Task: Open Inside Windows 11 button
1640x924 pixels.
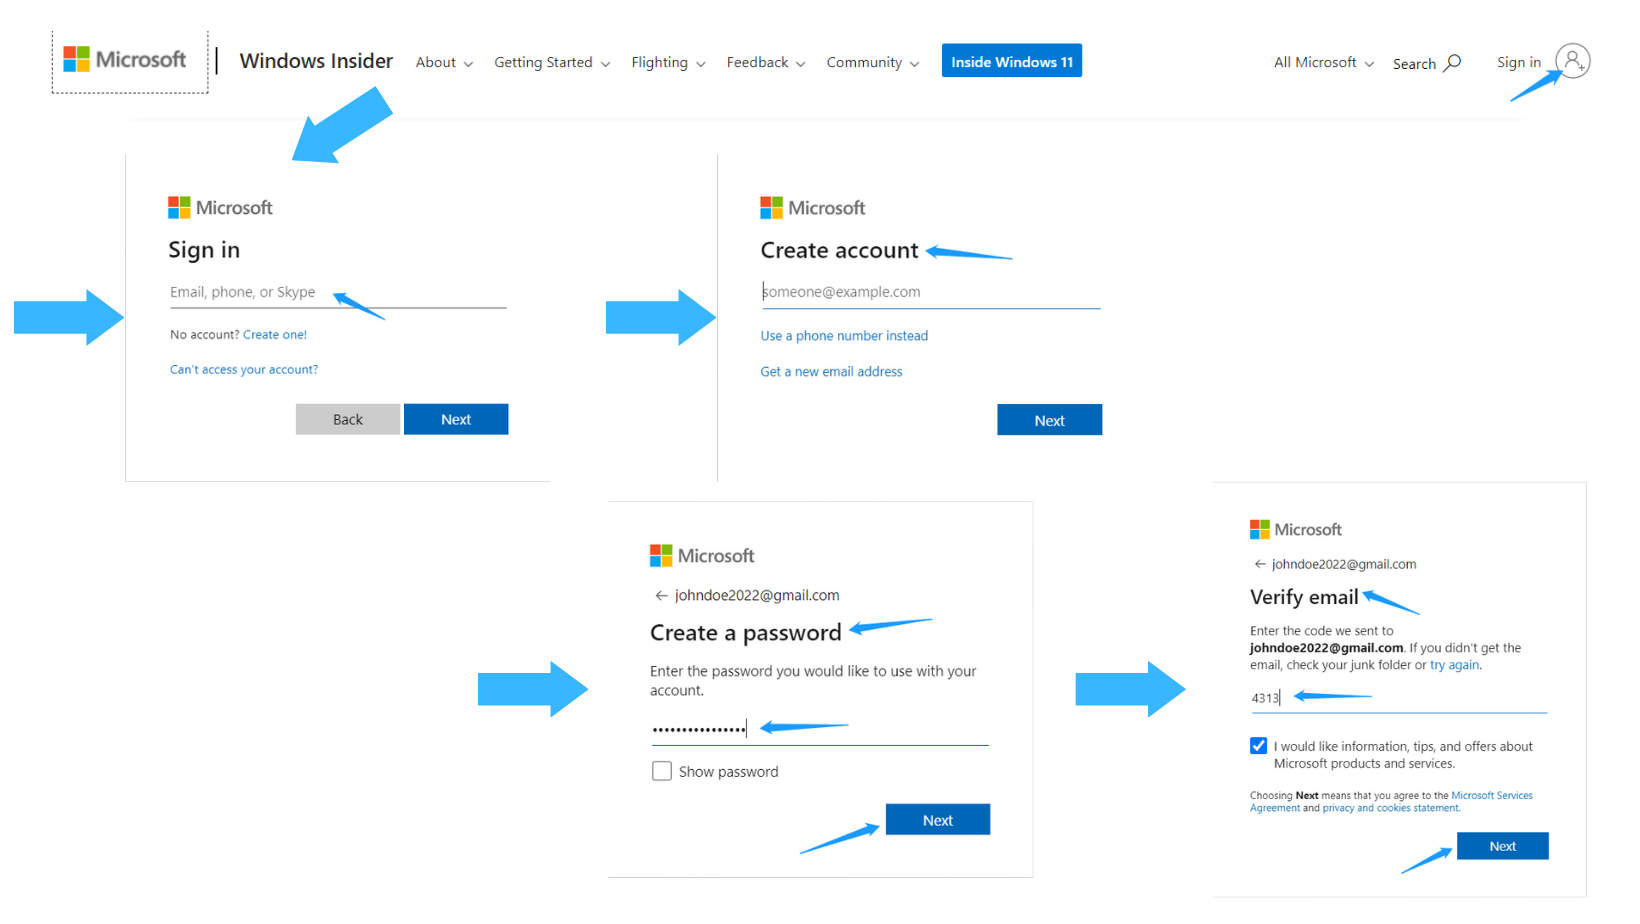Action: coord(1011,61)
